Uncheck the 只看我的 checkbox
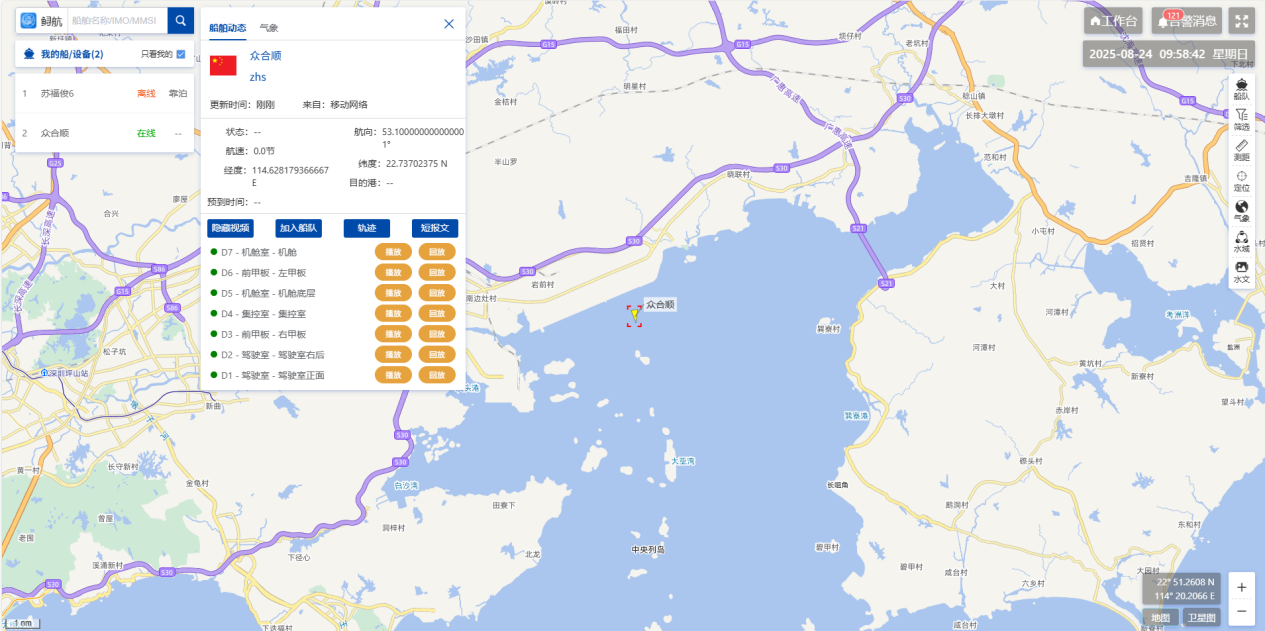Screen dimensions: 1265x631 click(x=181, y=54)
